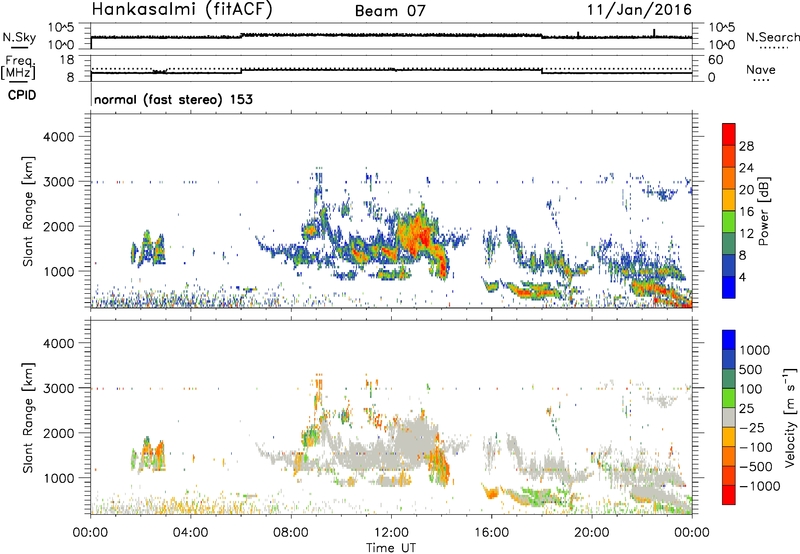Screen dimensions: 800x554
Task: Click the "10^5" tick beside N.Sky
Action: (x=61, y=28)
